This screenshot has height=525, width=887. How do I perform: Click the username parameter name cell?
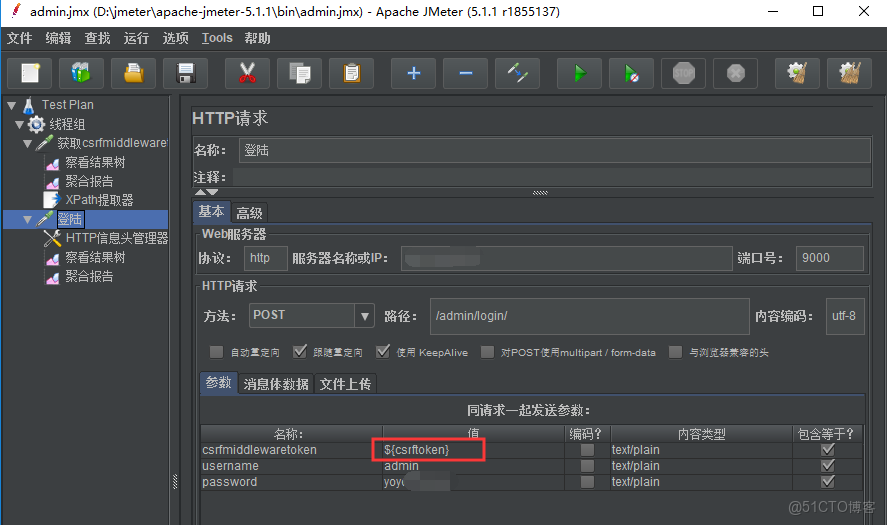pos(291,466)
